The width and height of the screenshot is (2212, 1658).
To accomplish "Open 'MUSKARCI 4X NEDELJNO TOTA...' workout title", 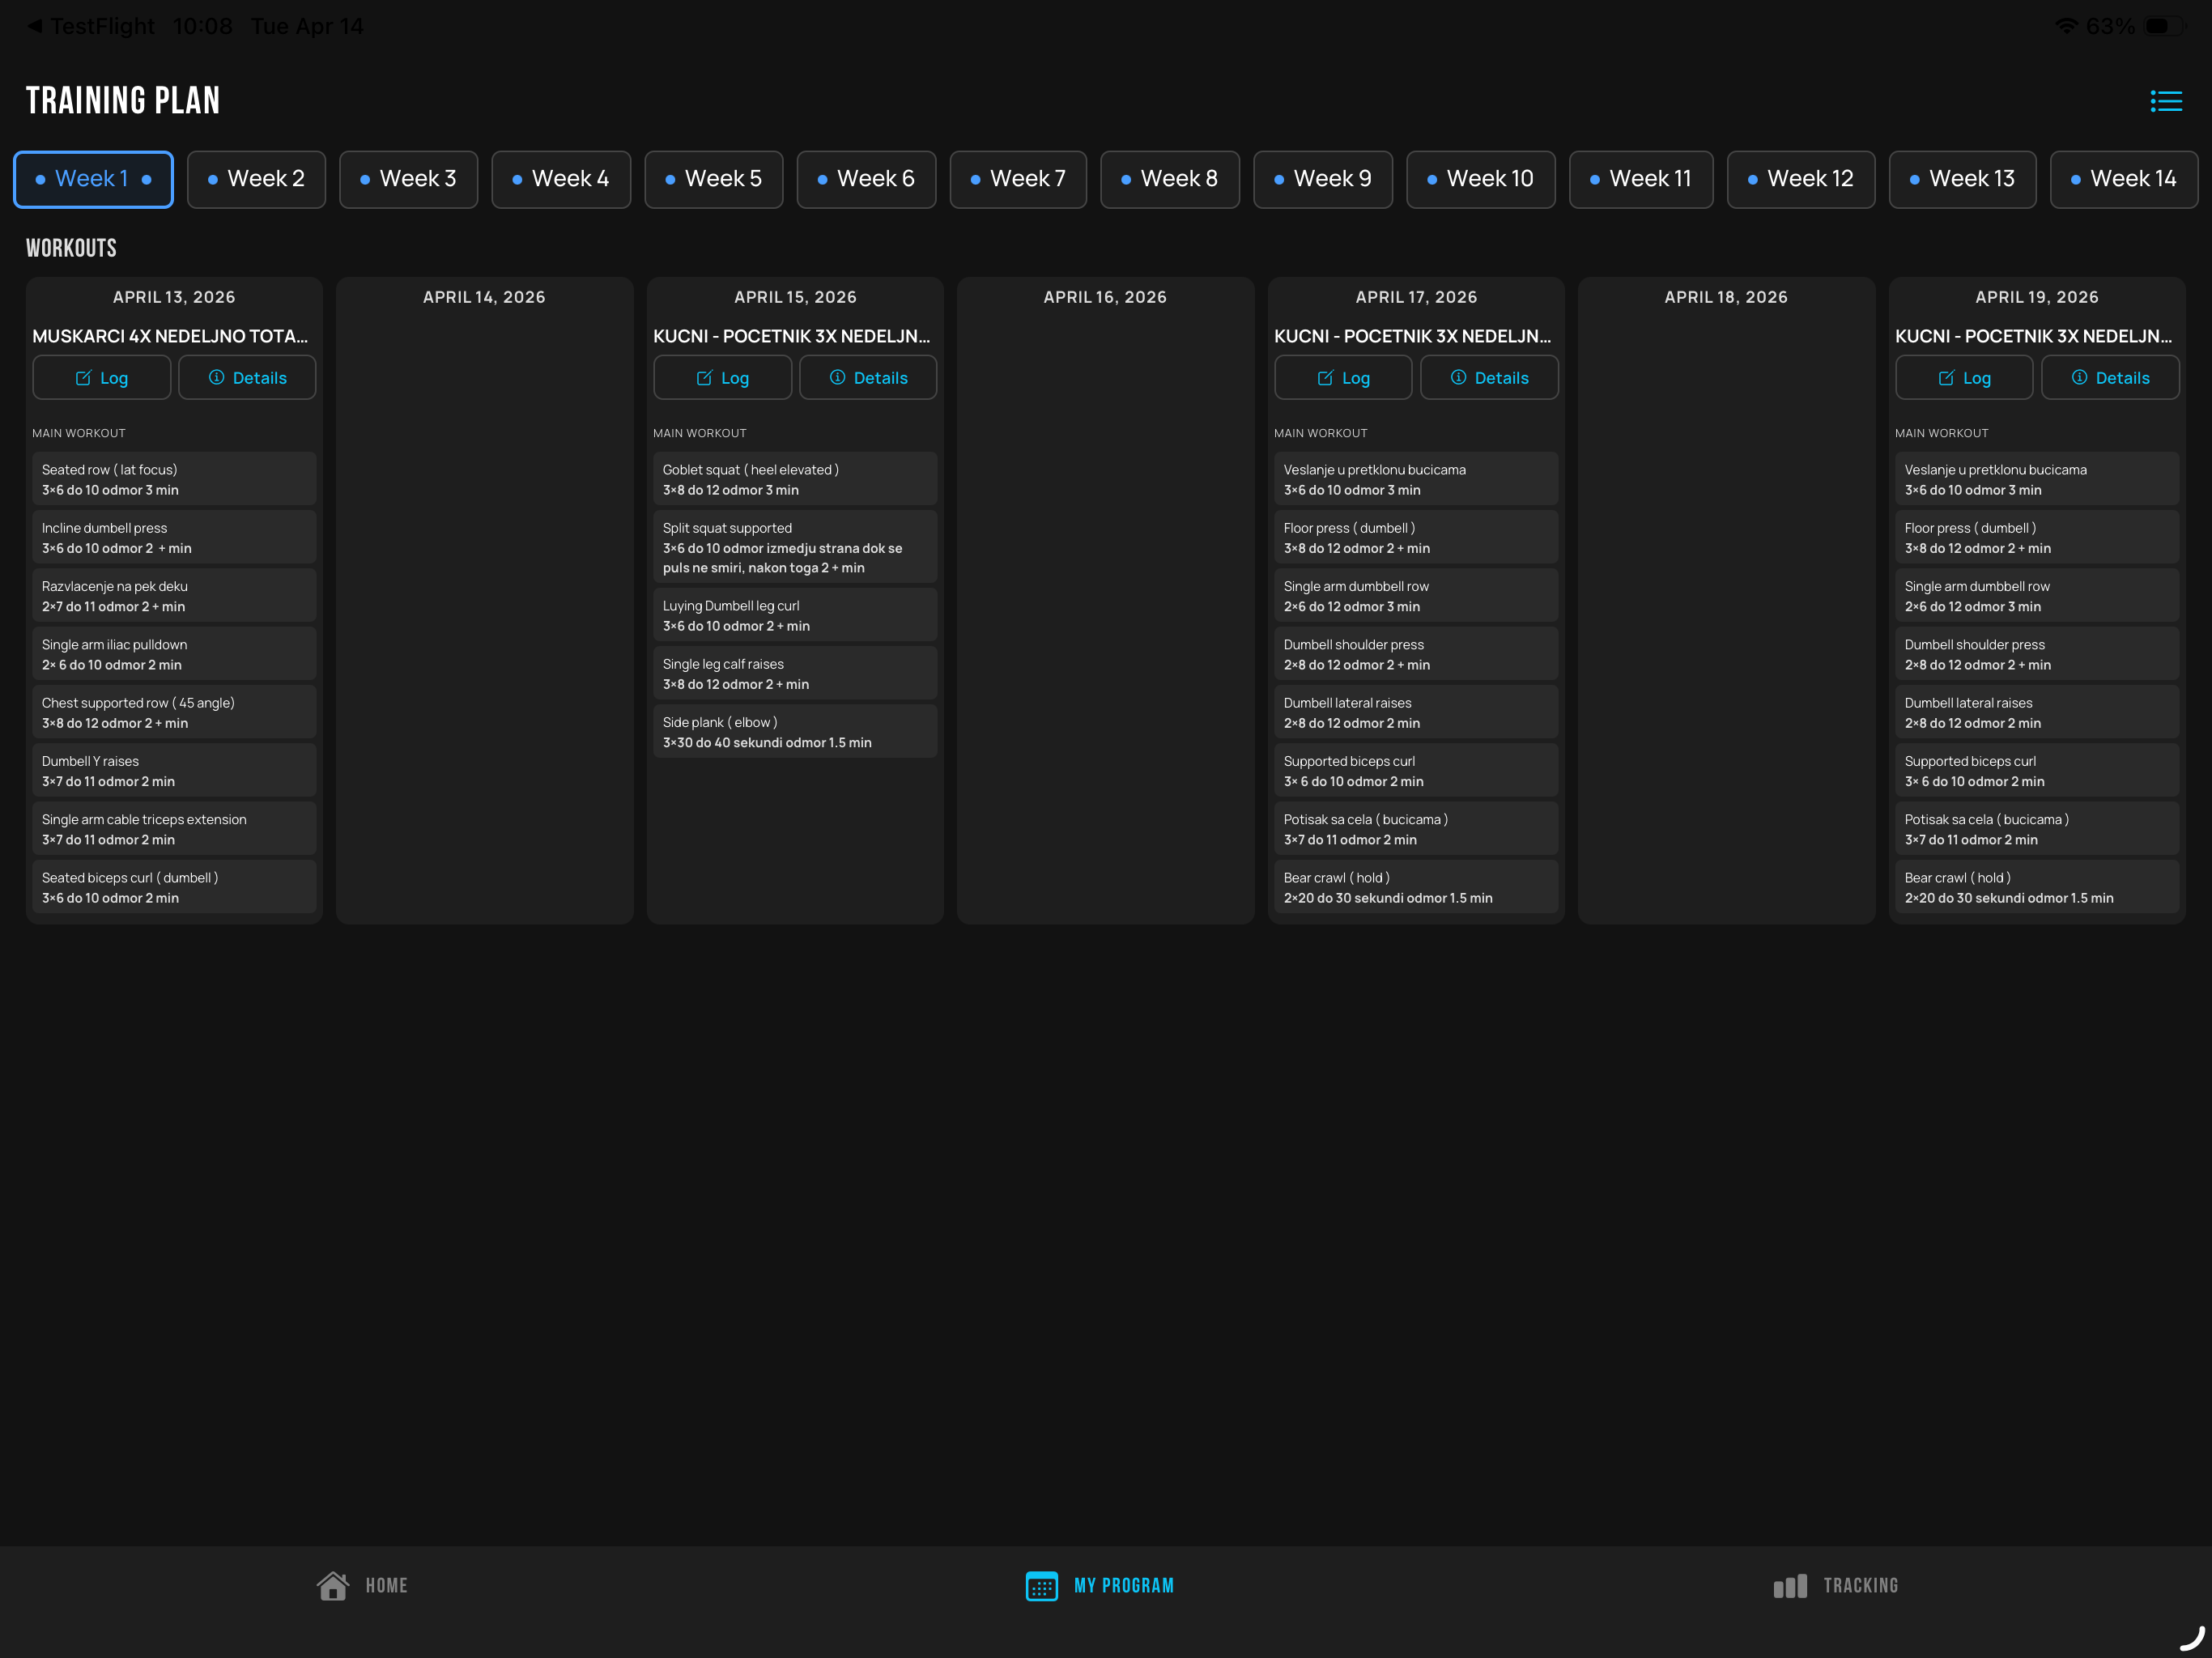I will 170,336.
